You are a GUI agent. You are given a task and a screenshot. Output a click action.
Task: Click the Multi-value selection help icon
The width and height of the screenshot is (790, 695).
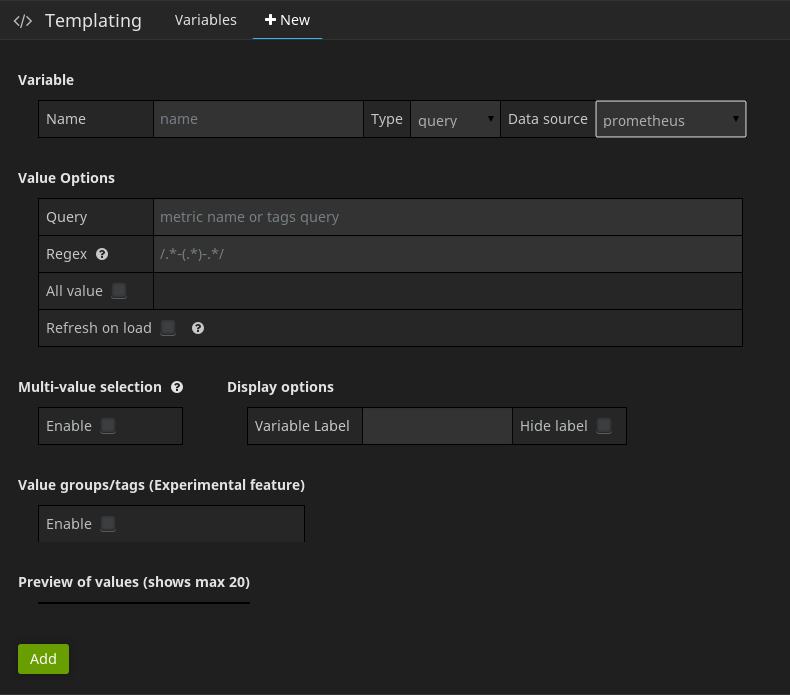point(177,387)
